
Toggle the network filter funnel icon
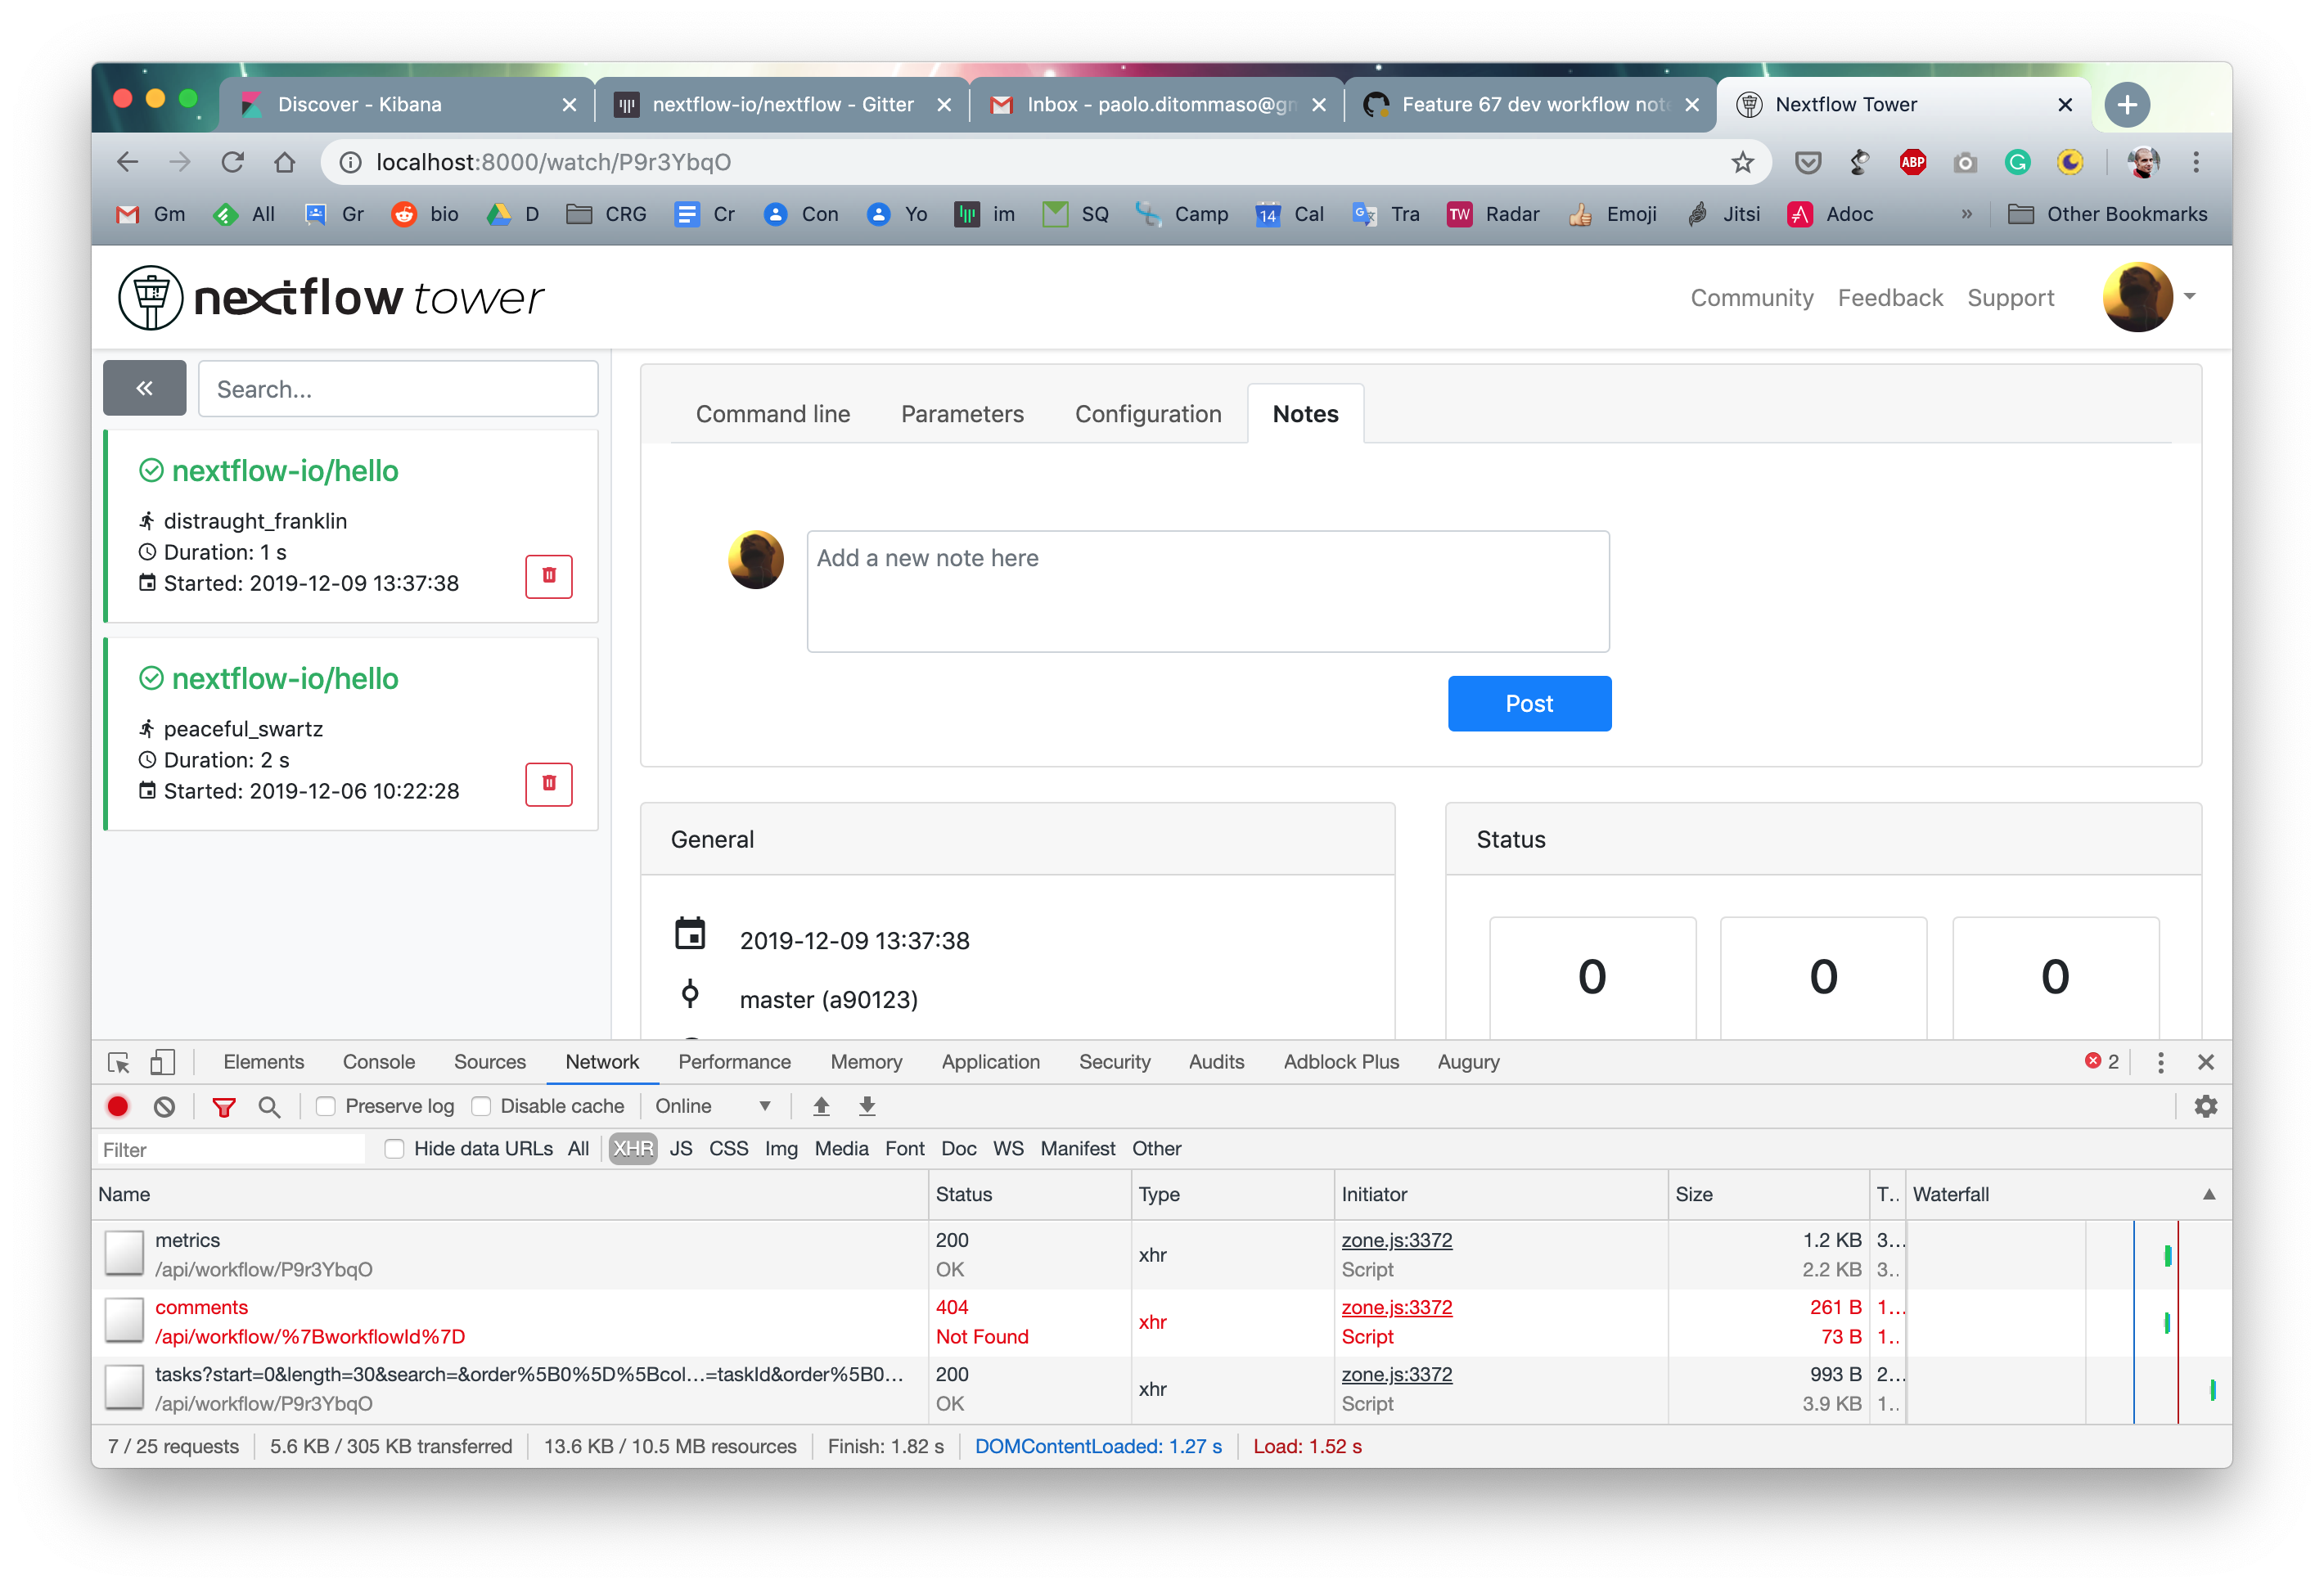click(224, 1106)
